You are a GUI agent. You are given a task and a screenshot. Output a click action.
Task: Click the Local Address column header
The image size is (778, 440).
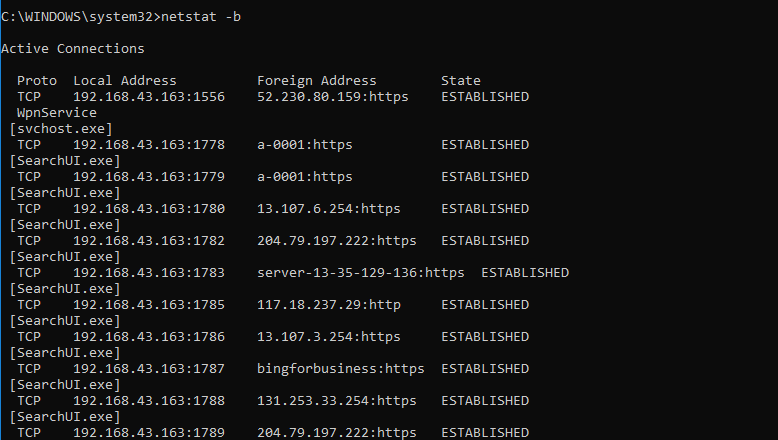click(125, 80)
